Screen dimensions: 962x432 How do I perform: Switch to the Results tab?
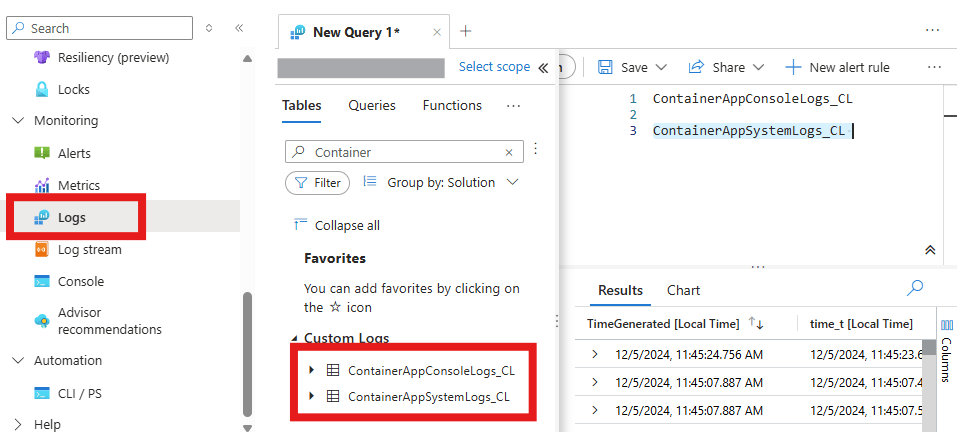(x=620, y=291)
